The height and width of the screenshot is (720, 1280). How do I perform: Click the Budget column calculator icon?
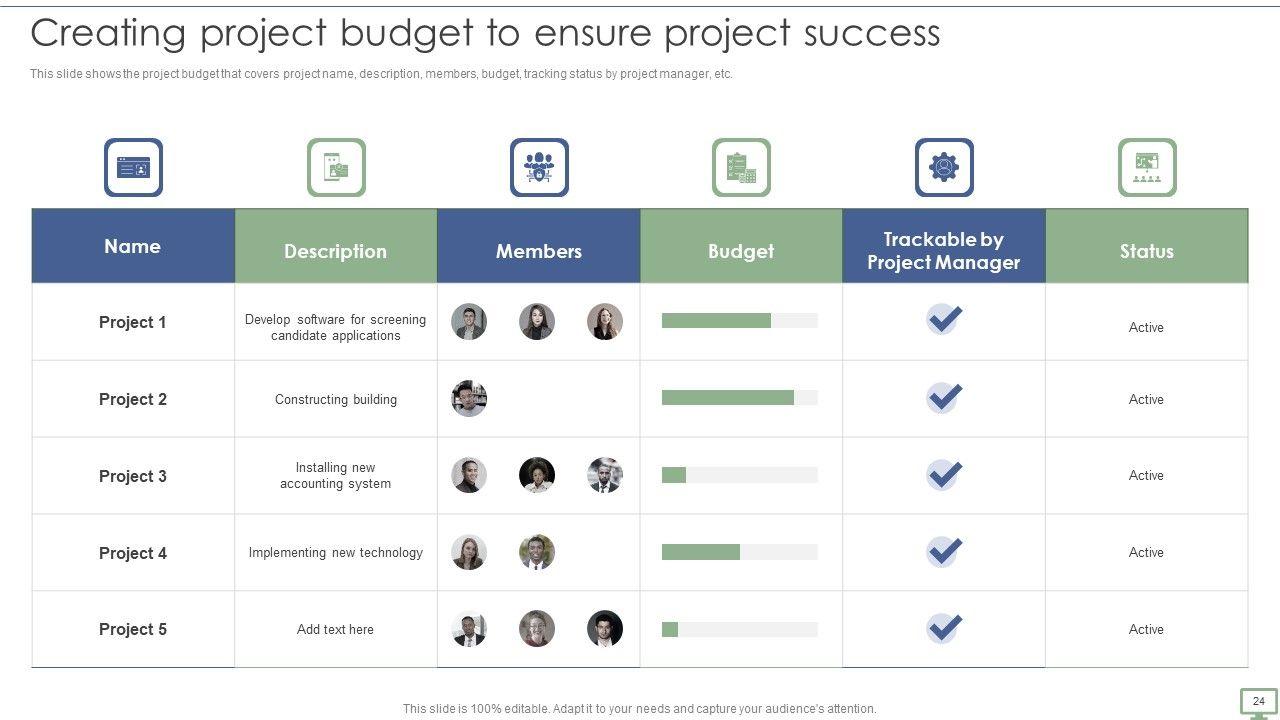click(741, 167)
